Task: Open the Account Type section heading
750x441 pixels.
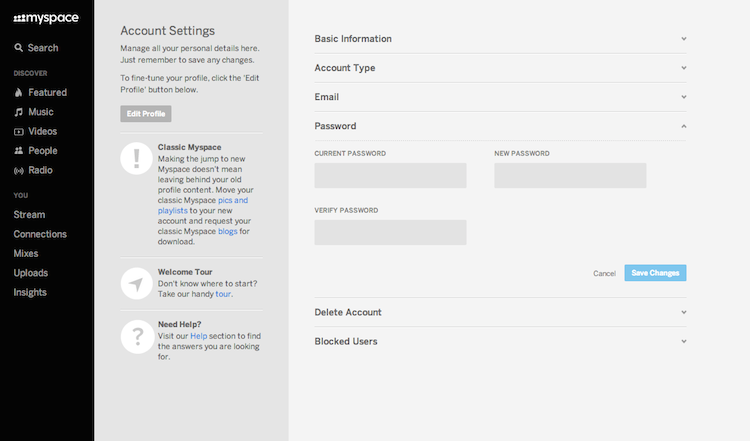Action: click(345, 68)
